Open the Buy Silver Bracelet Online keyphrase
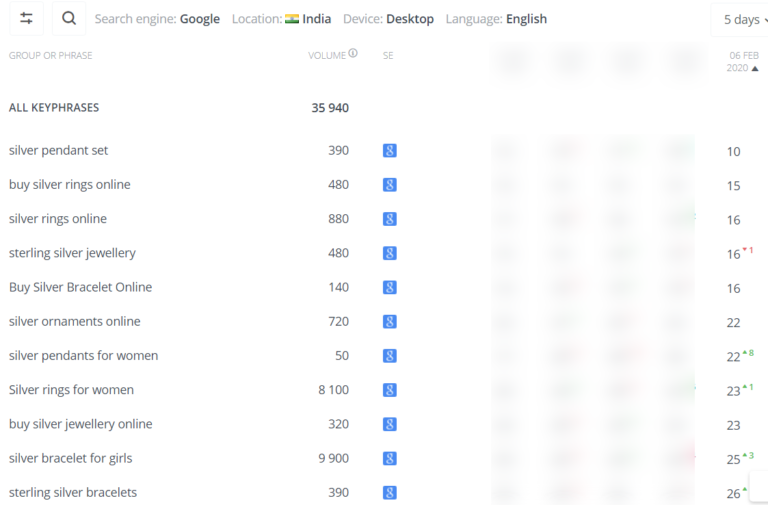Image resolution: width=768 pixels, height=505 pixels. coord(80,287)
